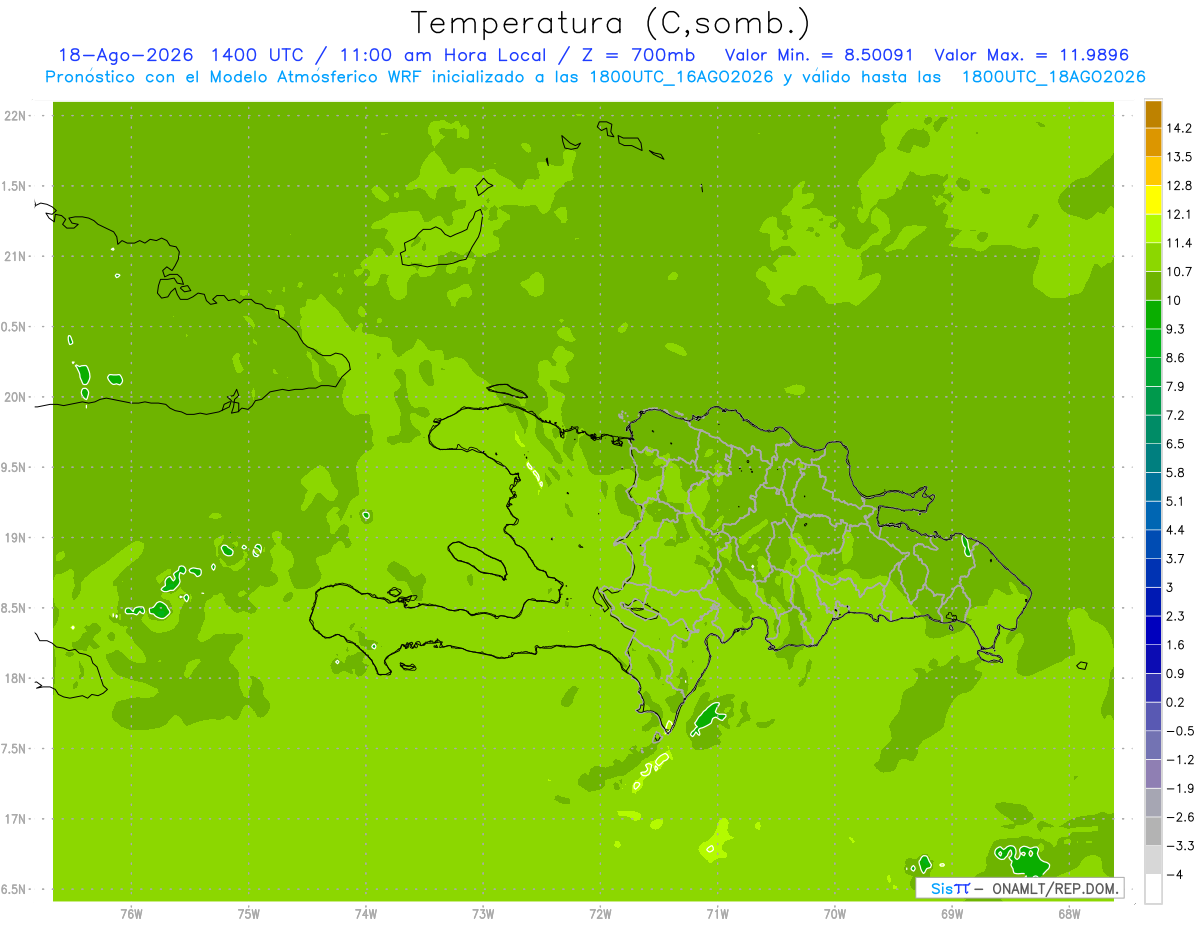The image size is (1200, 927).
Task: Click the '69W' longitude label
Action: coord(952,914)
